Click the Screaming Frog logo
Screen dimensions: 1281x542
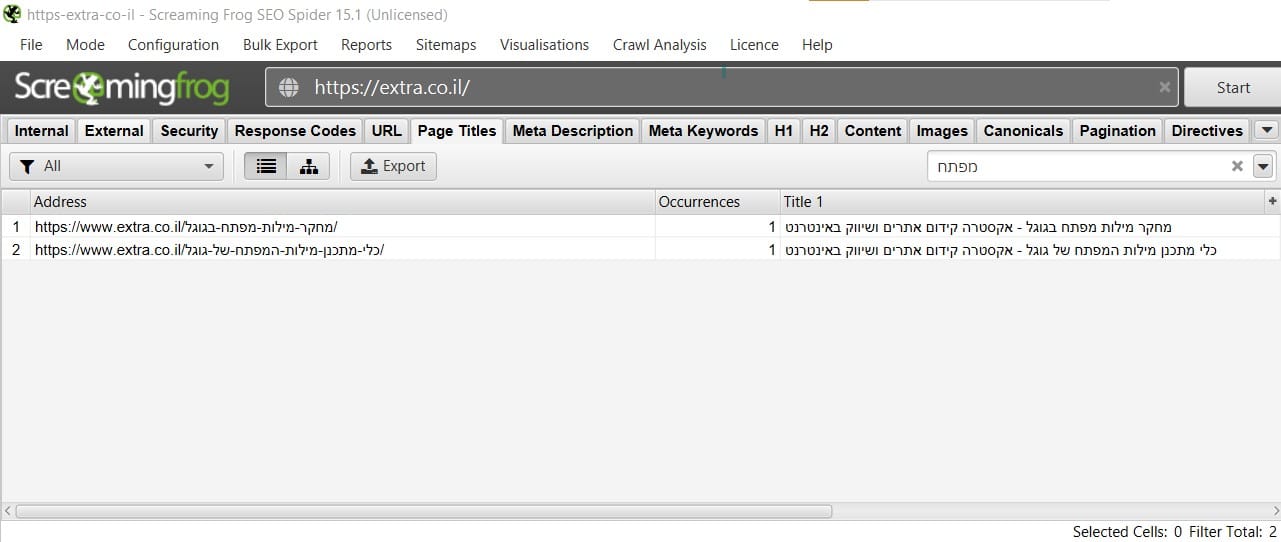121,88
